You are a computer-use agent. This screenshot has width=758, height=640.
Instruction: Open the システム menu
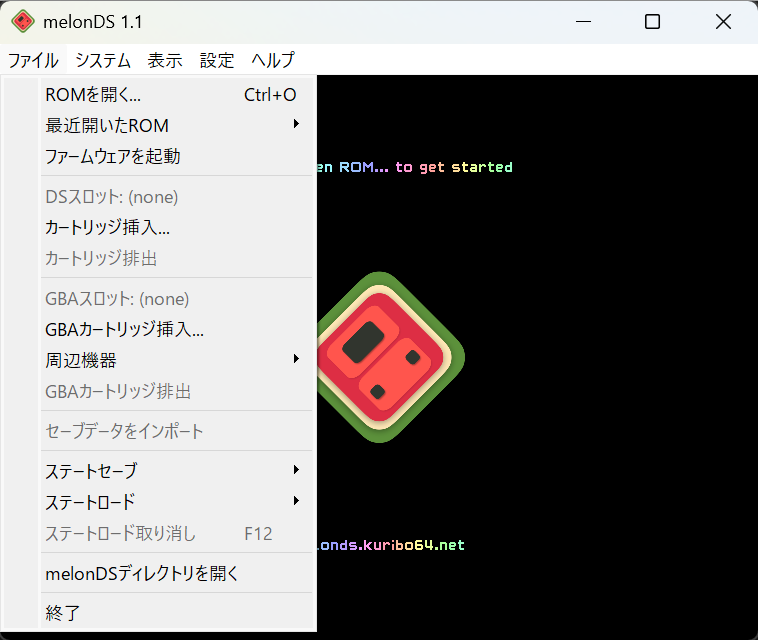point(103,60)
